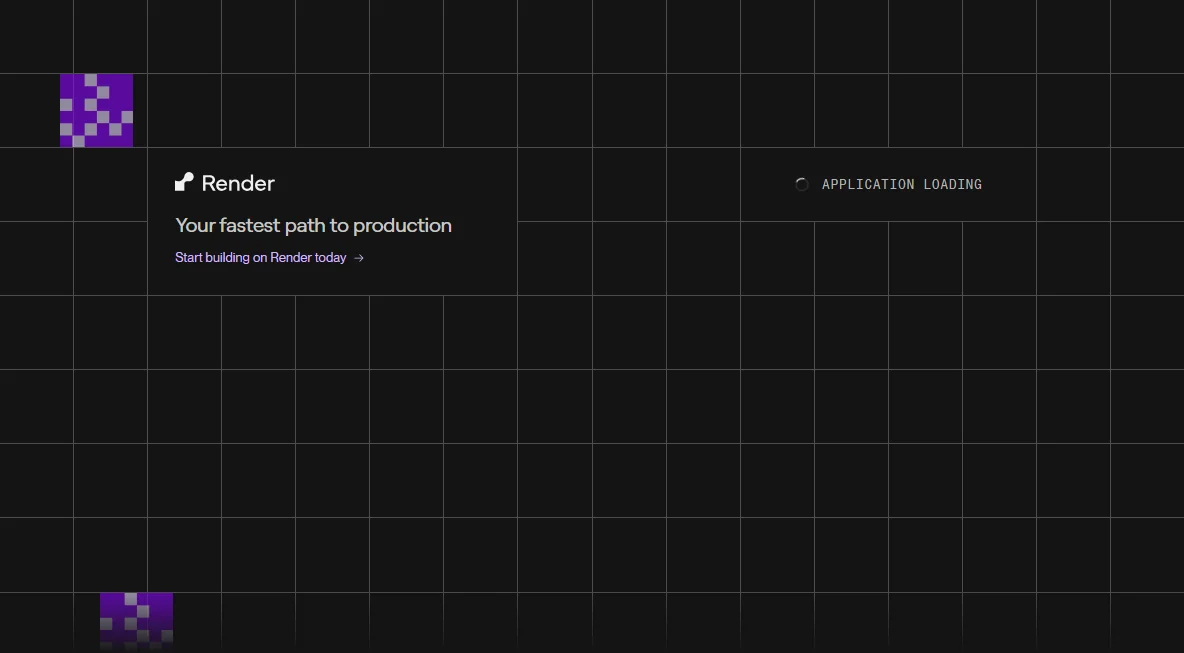1184x653 pixels.
Task: Click the Your fastest path to production heading
Action: 313,225
